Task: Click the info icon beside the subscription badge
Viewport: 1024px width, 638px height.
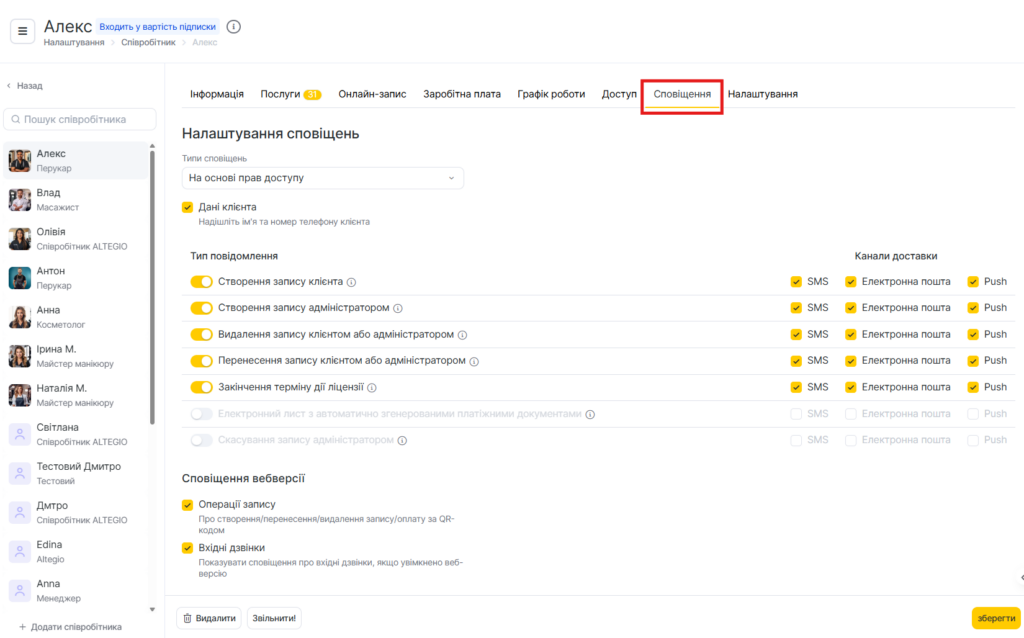Action: pyautogui.click(x=234, y=27)
